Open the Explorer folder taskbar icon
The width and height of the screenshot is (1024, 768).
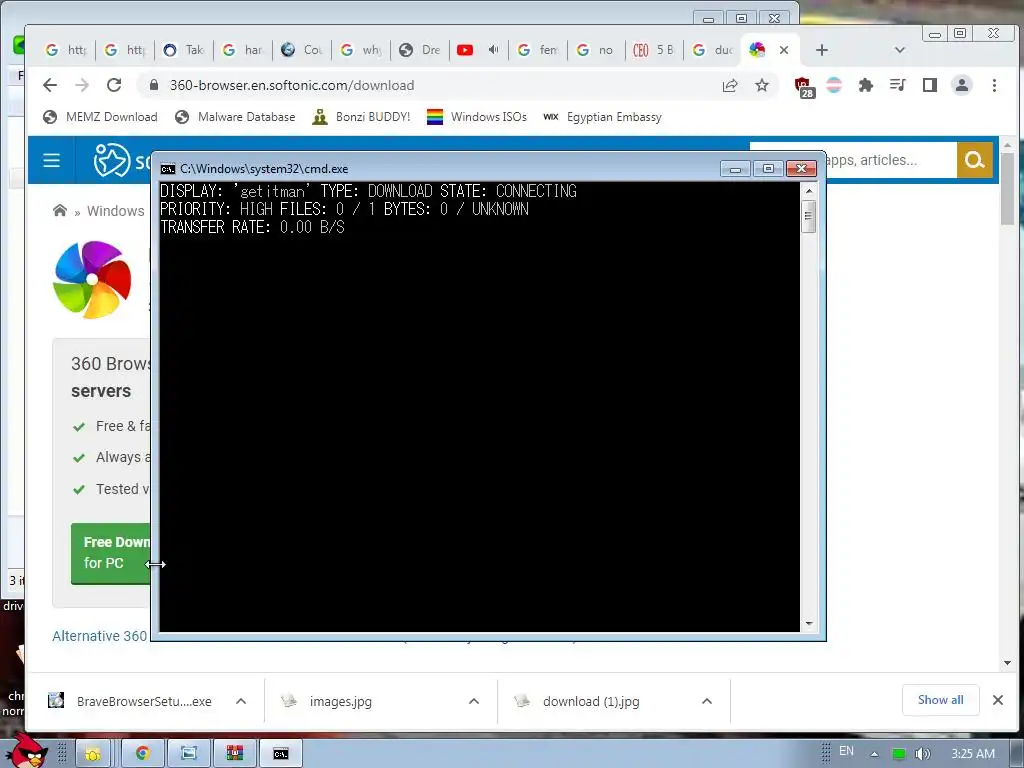point(92,754)
